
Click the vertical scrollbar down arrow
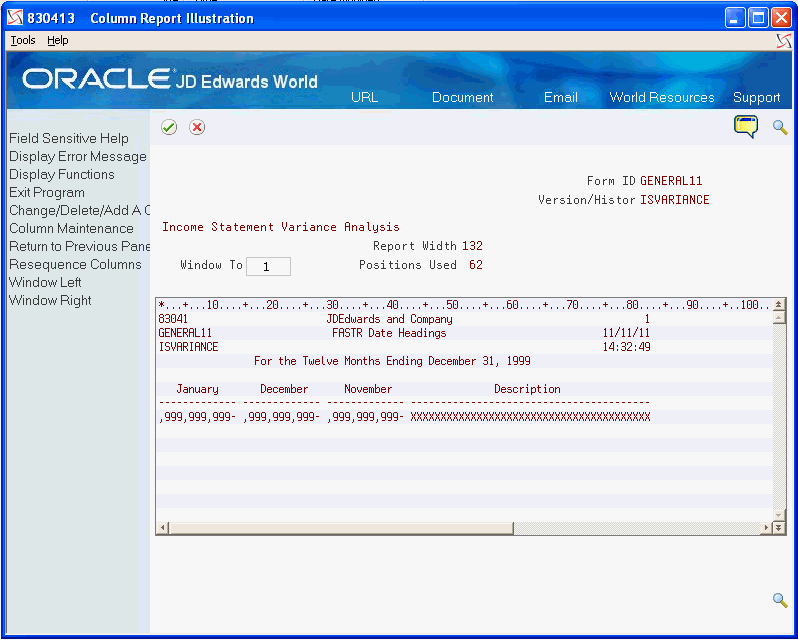click(x=778, y=515)
